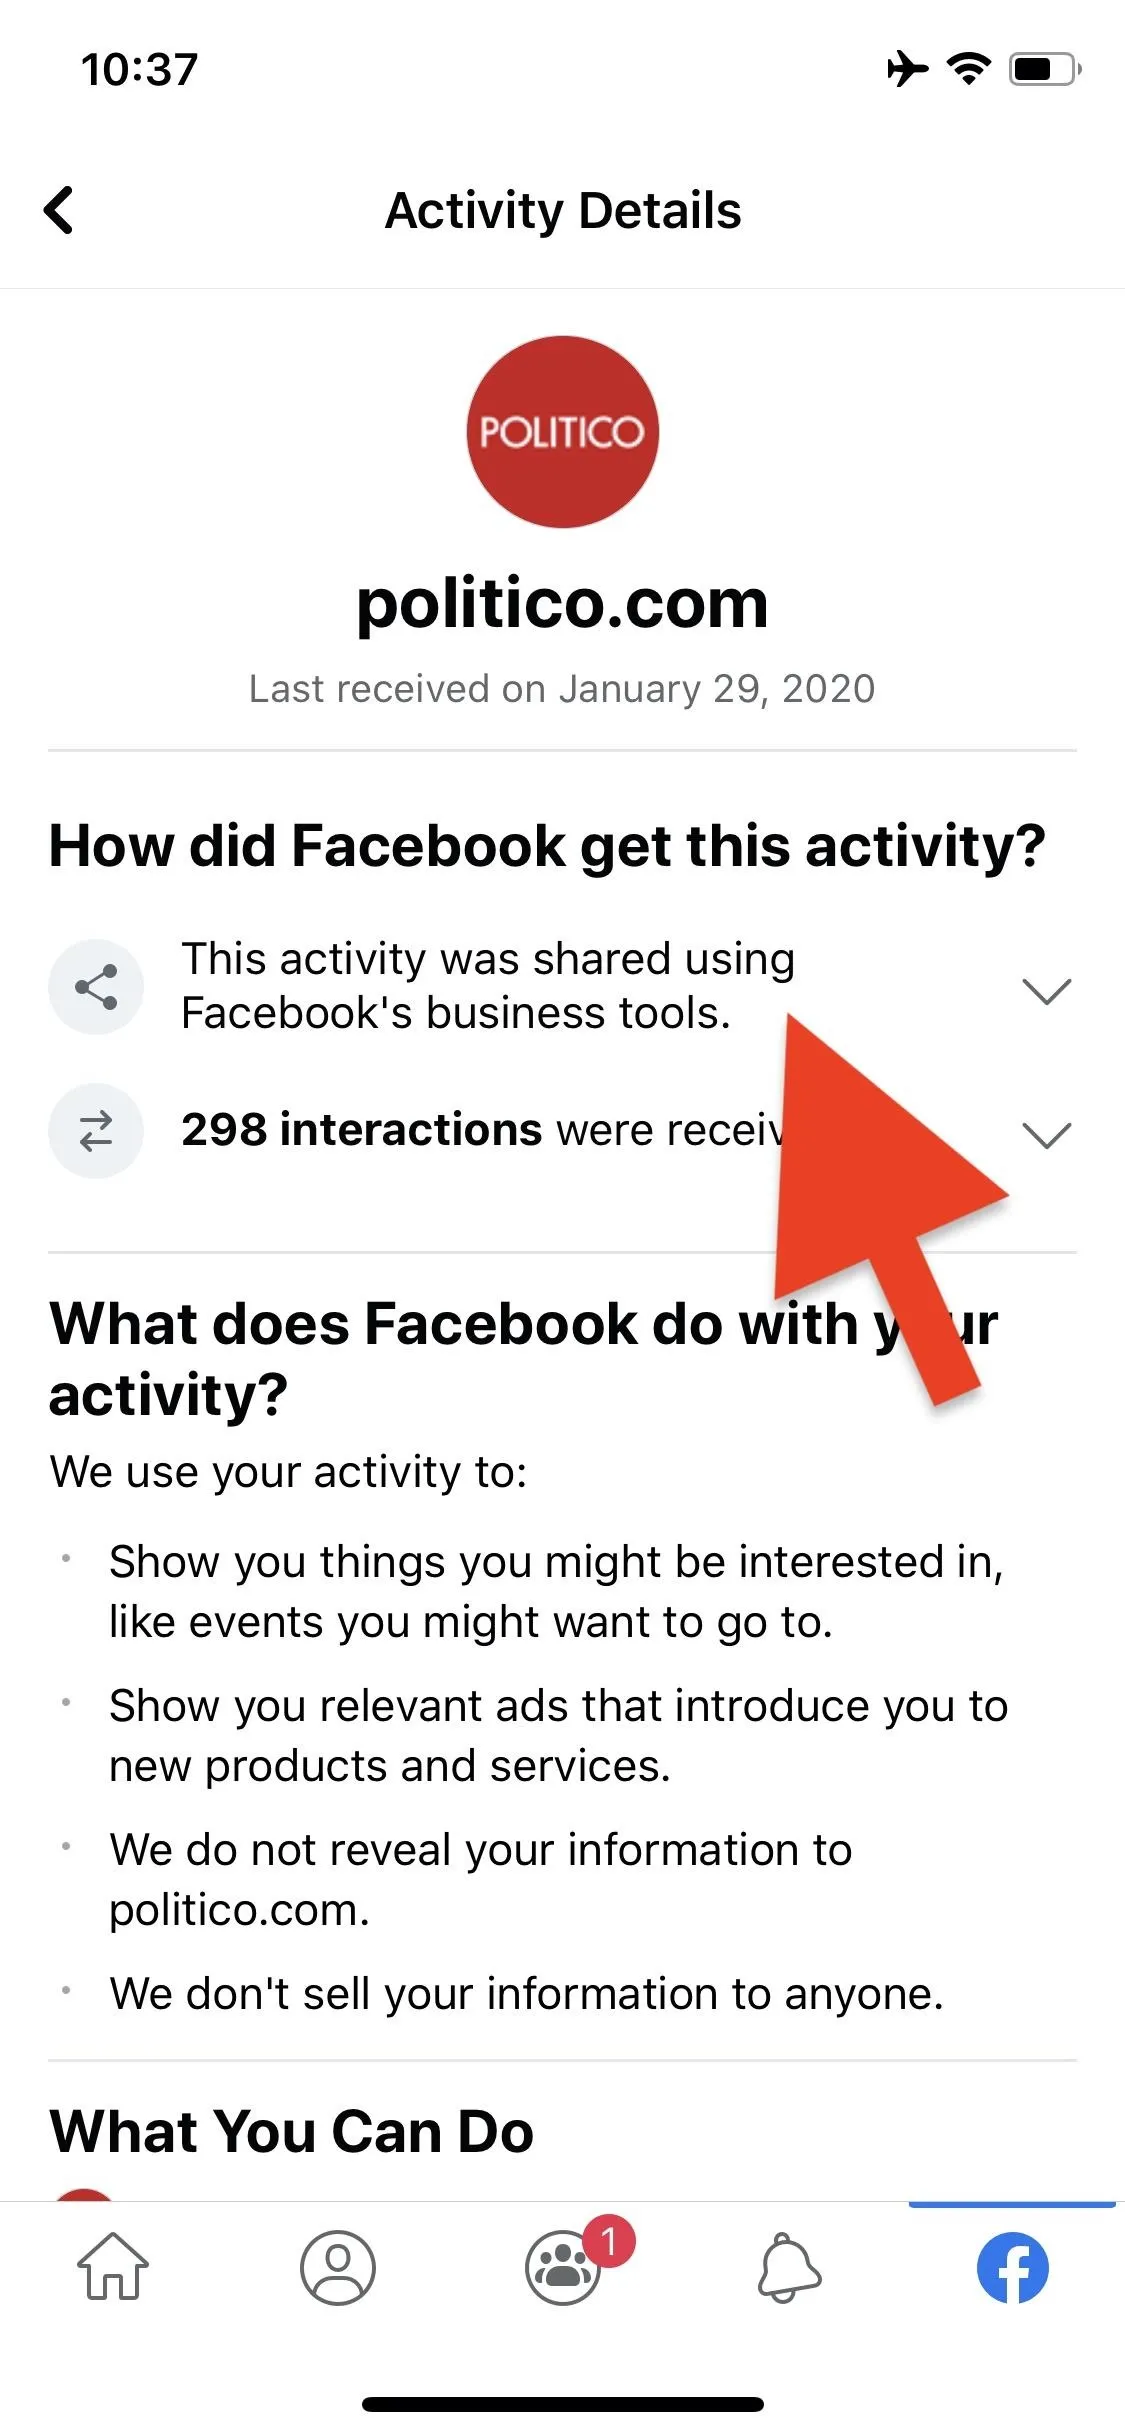Tap the share business tools icon

tap(96, 987)
